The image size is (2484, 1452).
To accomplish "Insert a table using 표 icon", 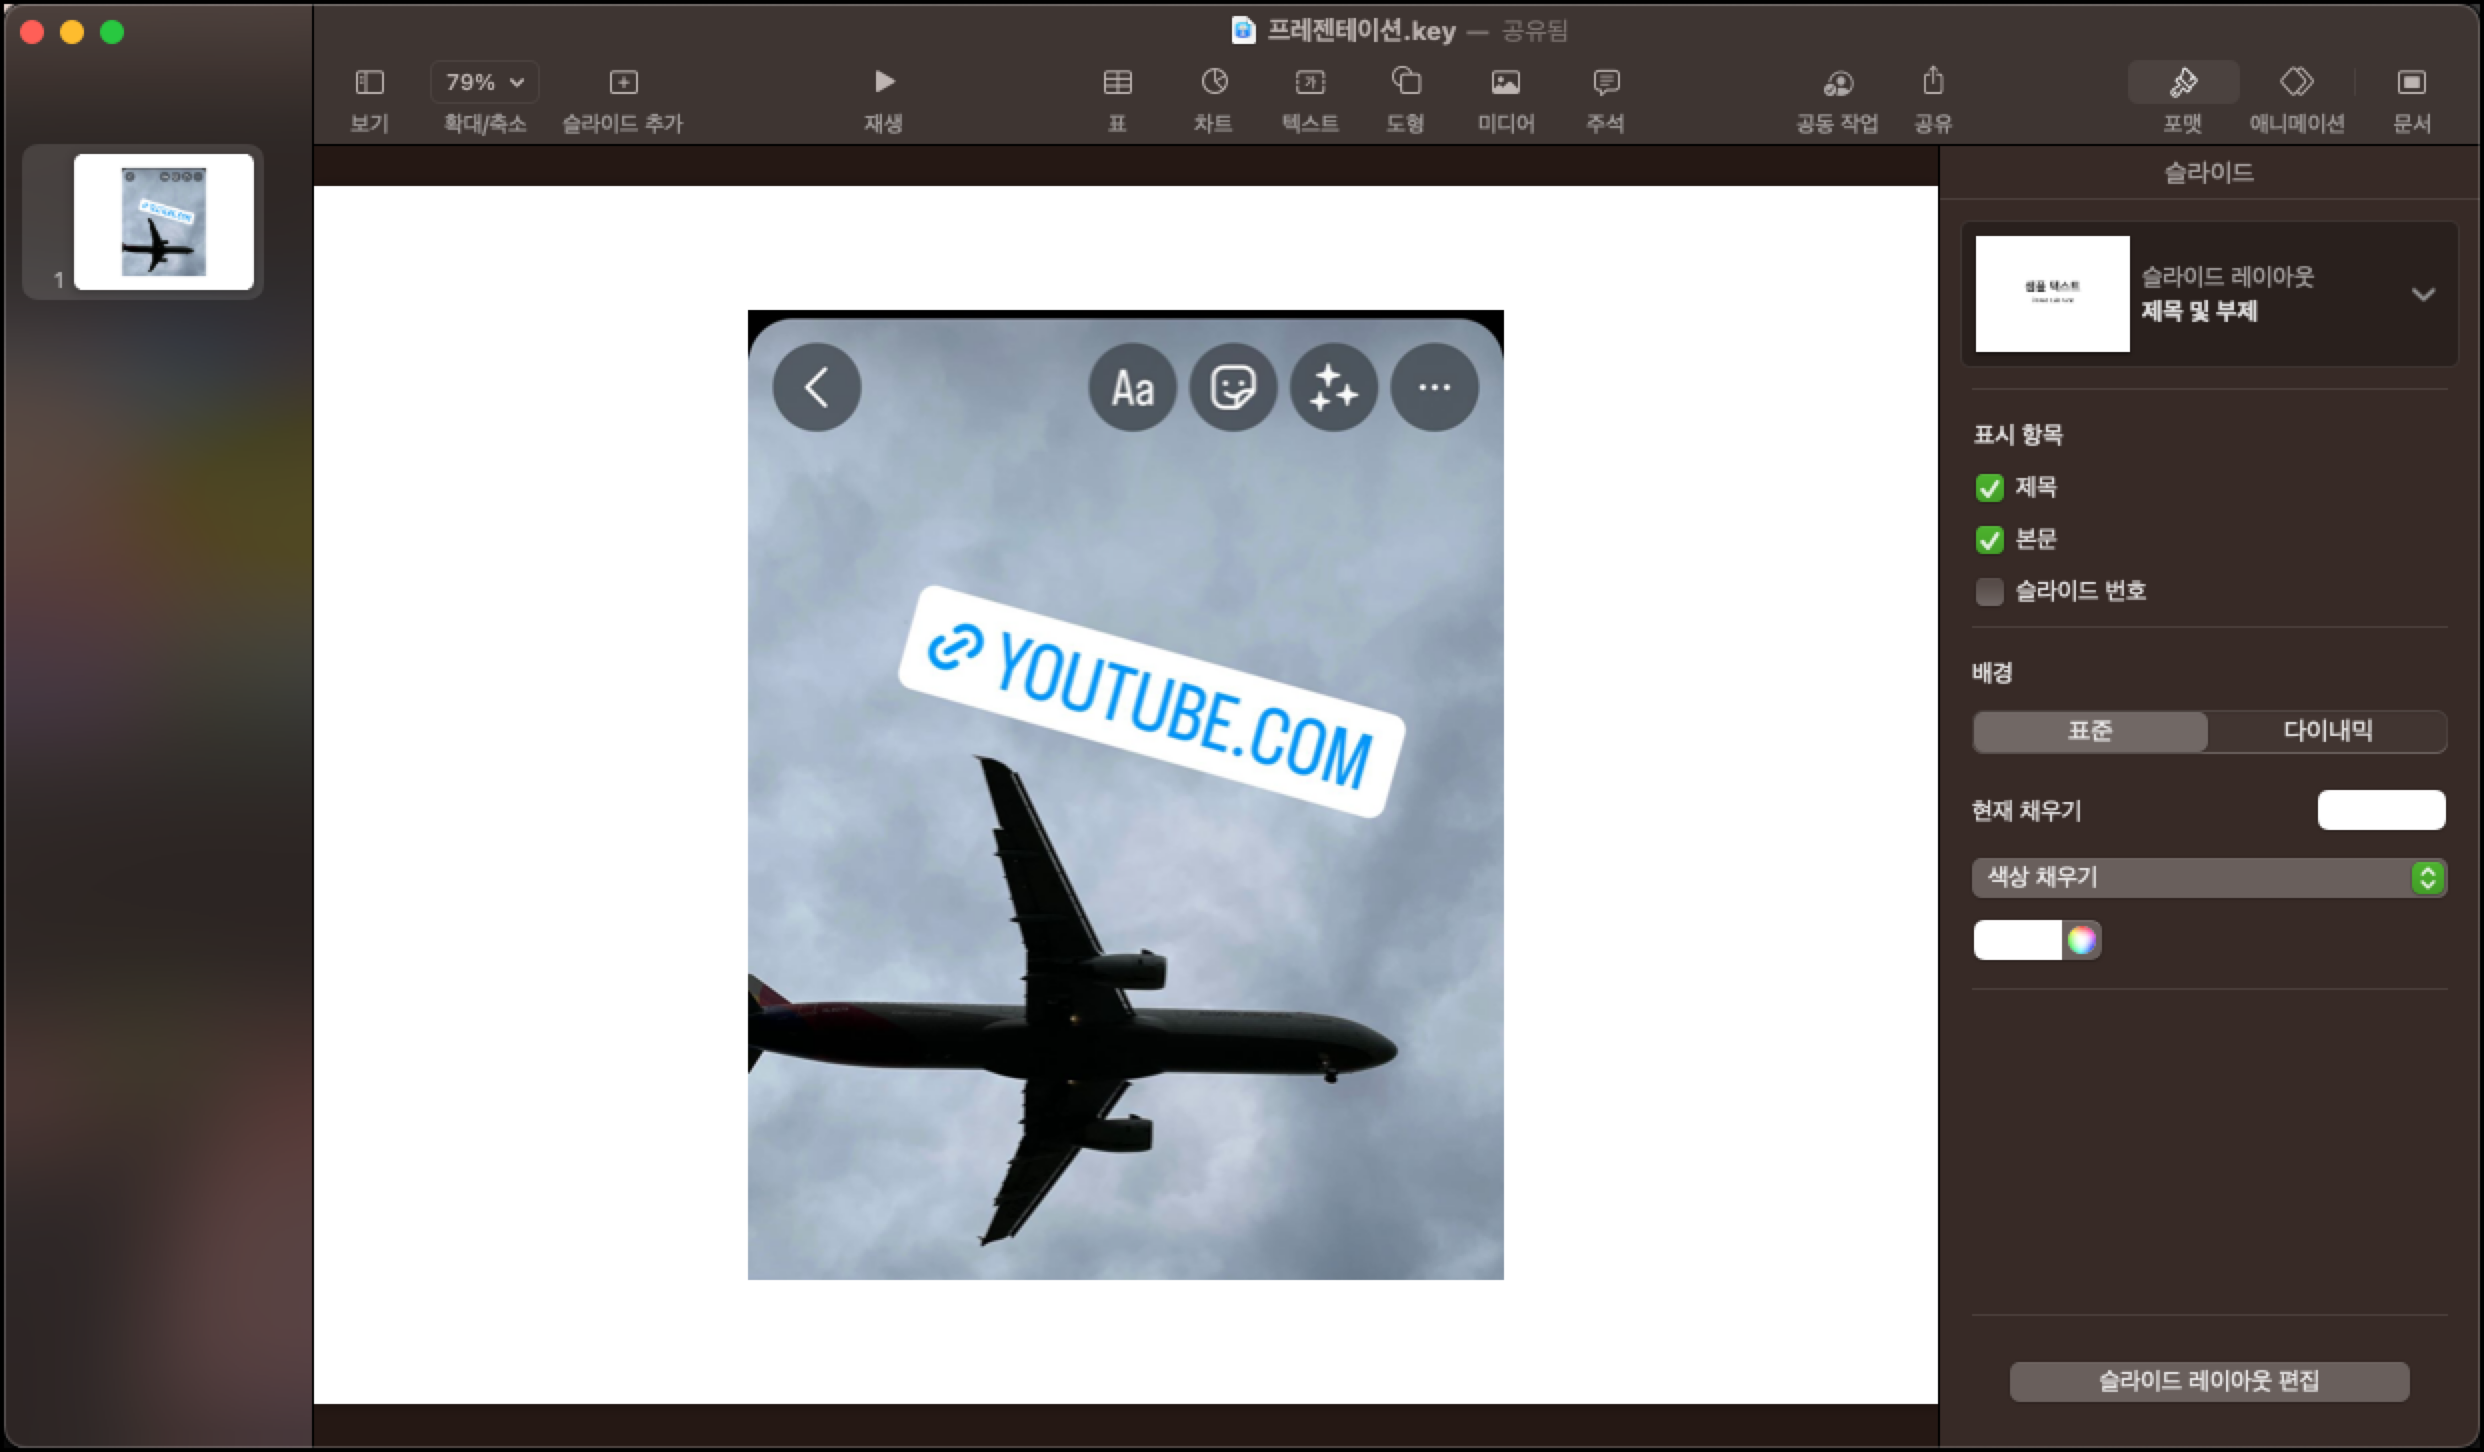I will (x=1117, y=82).
